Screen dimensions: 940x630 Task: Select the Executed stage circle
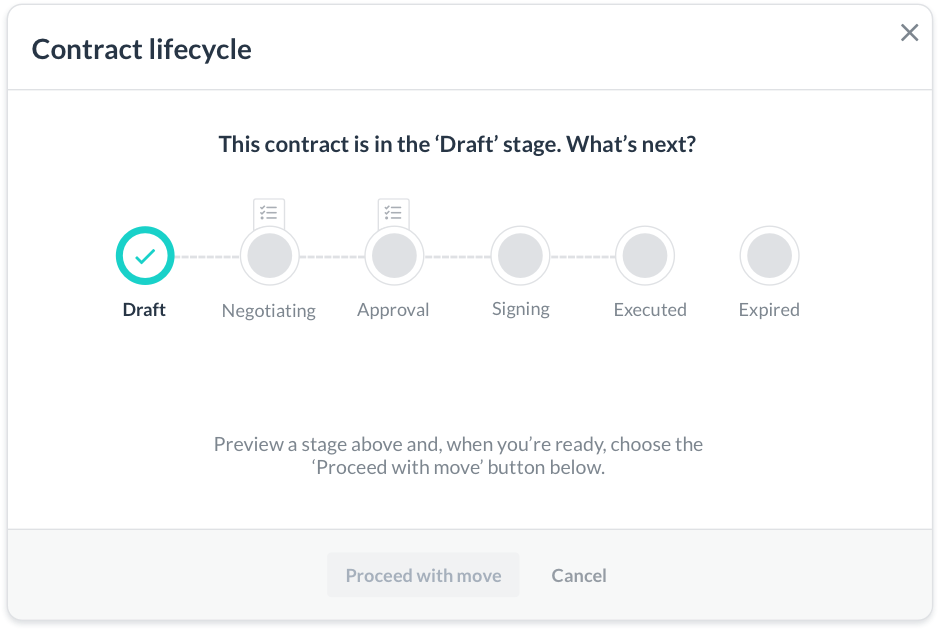[x=646, y=255]
